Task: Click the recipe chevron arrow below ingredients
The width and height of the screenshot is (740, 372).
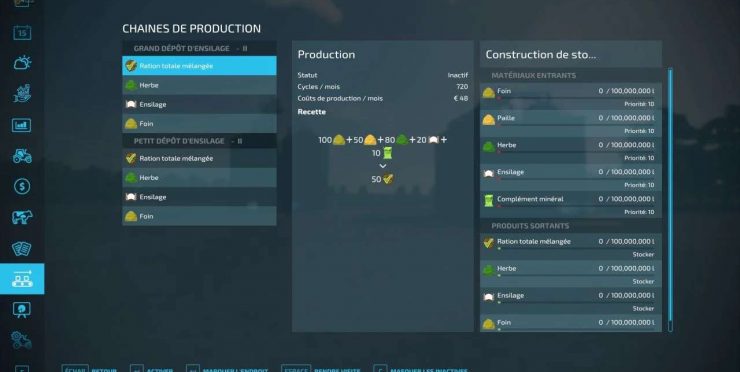Action: tap(383, 166)
